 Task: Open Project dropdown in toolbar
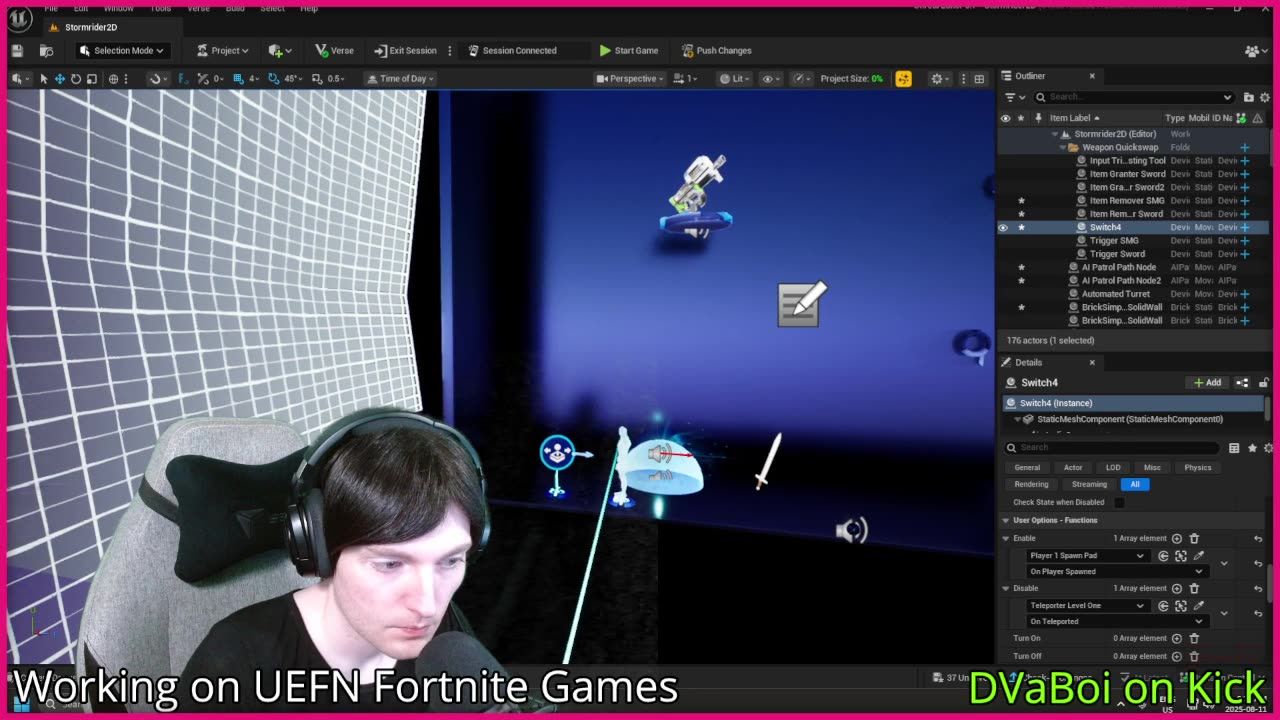pyautogui.click(x=222, y=50)
